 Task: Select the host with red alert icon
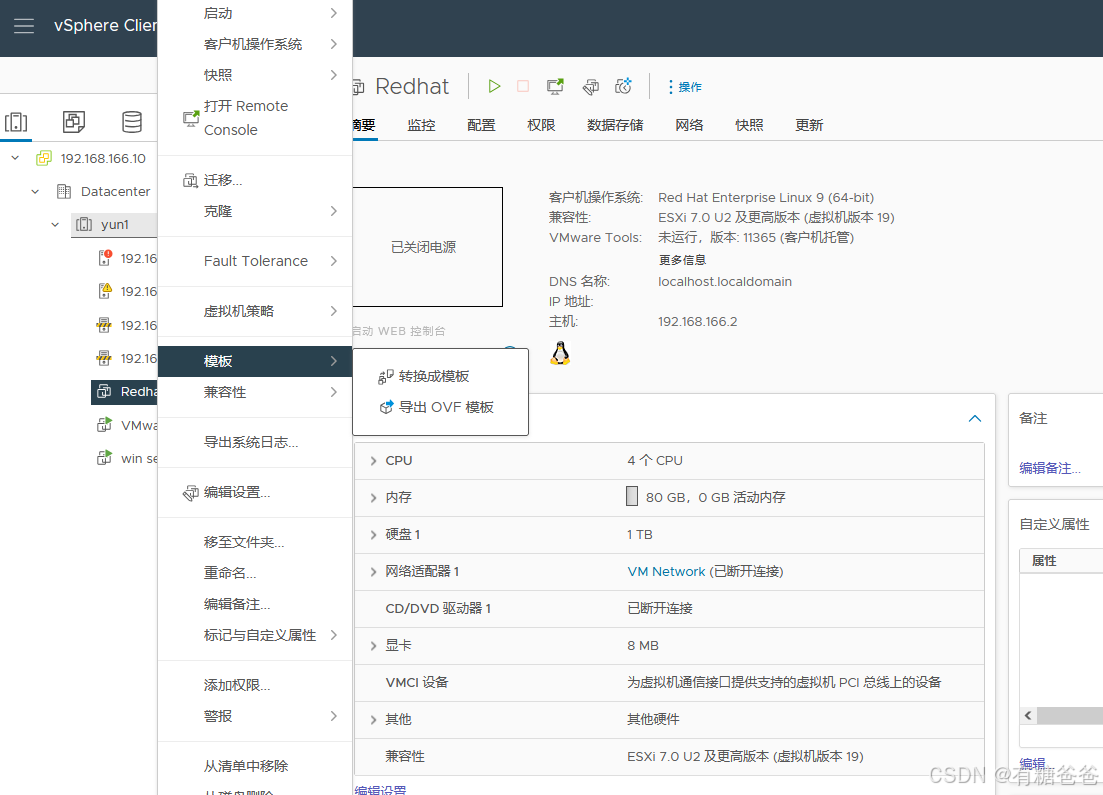(104, 258)
